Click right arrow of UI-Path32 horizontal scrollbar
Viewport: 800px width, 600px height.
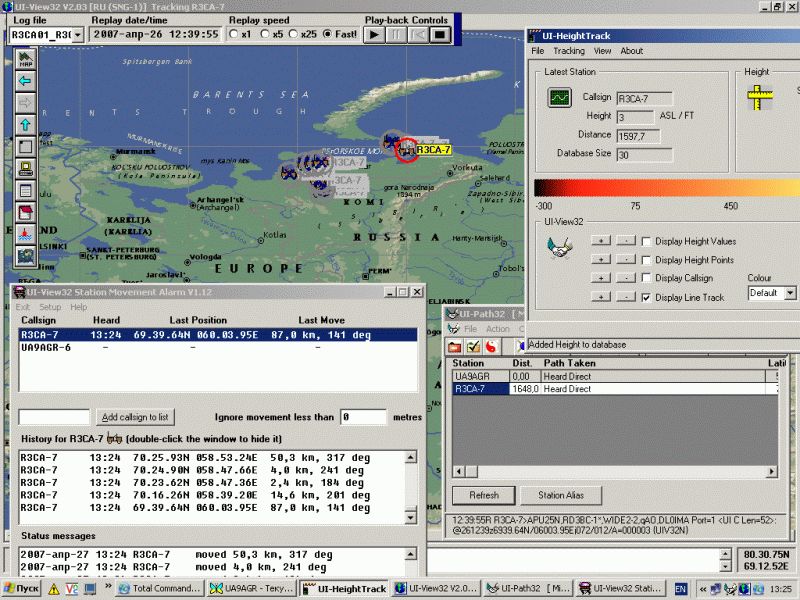[771, 471]
